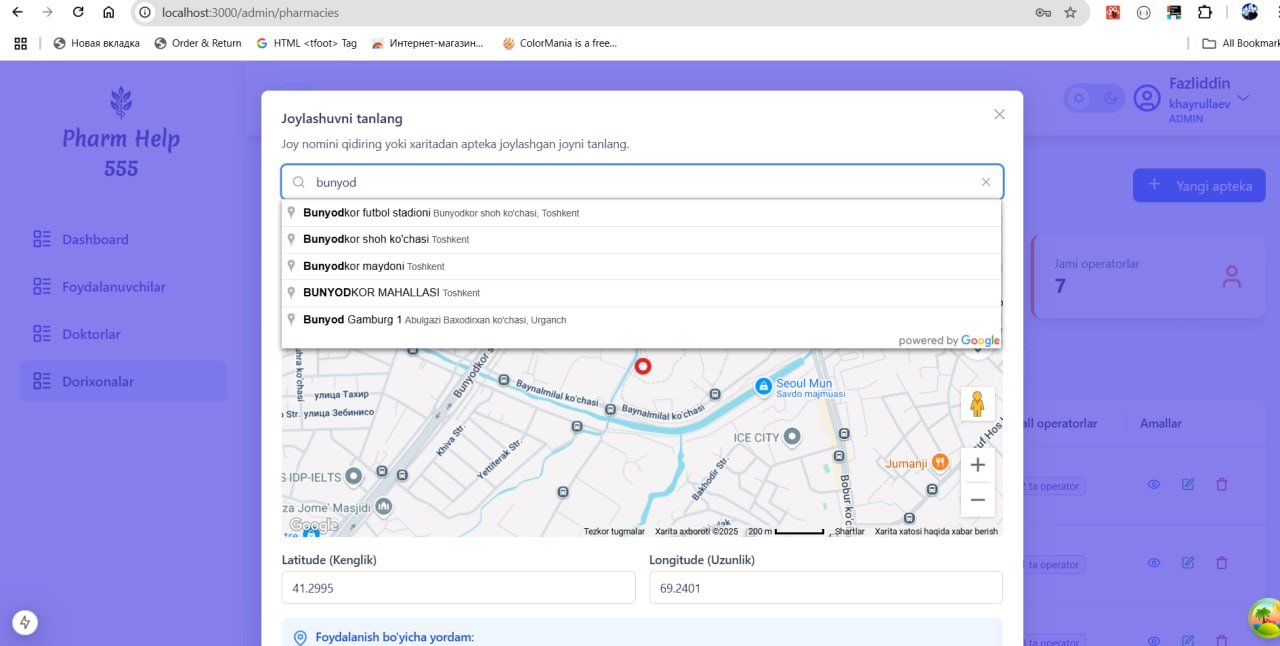View first pharmacy row with eye icon
This screenshot has height=646, width=1280.
click(x=1153, y=484)
